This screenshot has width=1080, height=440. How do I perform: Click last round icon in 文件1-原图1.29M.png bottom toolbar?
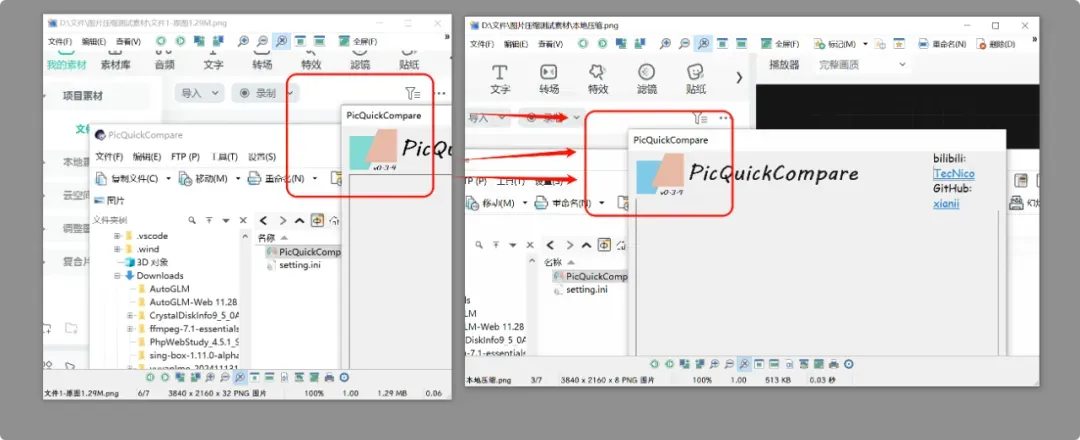coord(344,377)
